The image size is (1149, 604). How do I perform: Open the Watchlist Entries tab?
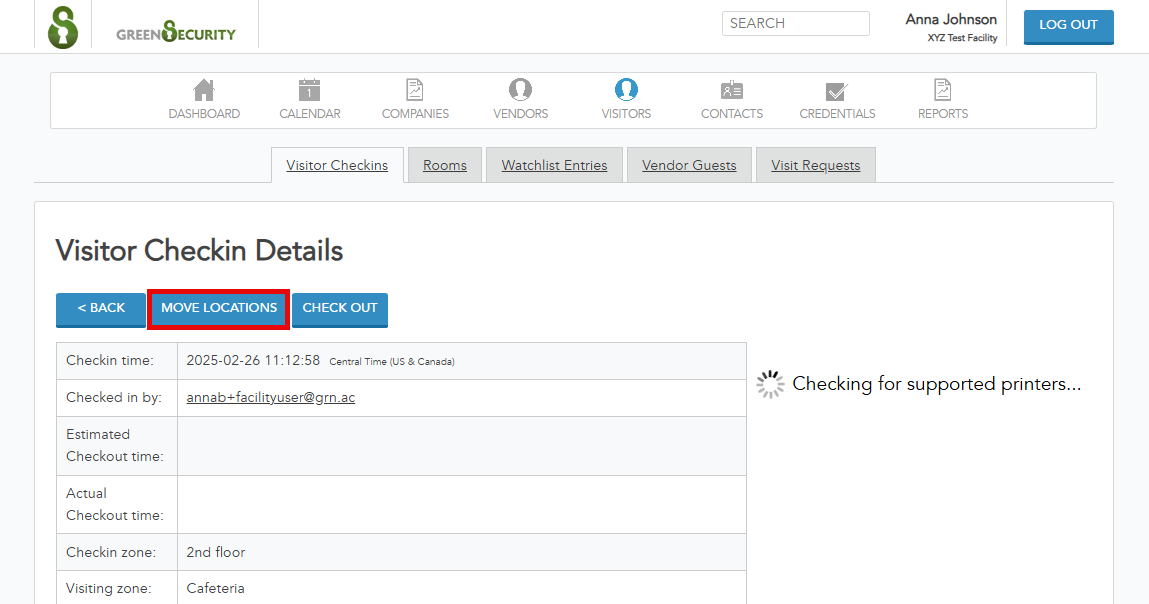tap(554, 165)
